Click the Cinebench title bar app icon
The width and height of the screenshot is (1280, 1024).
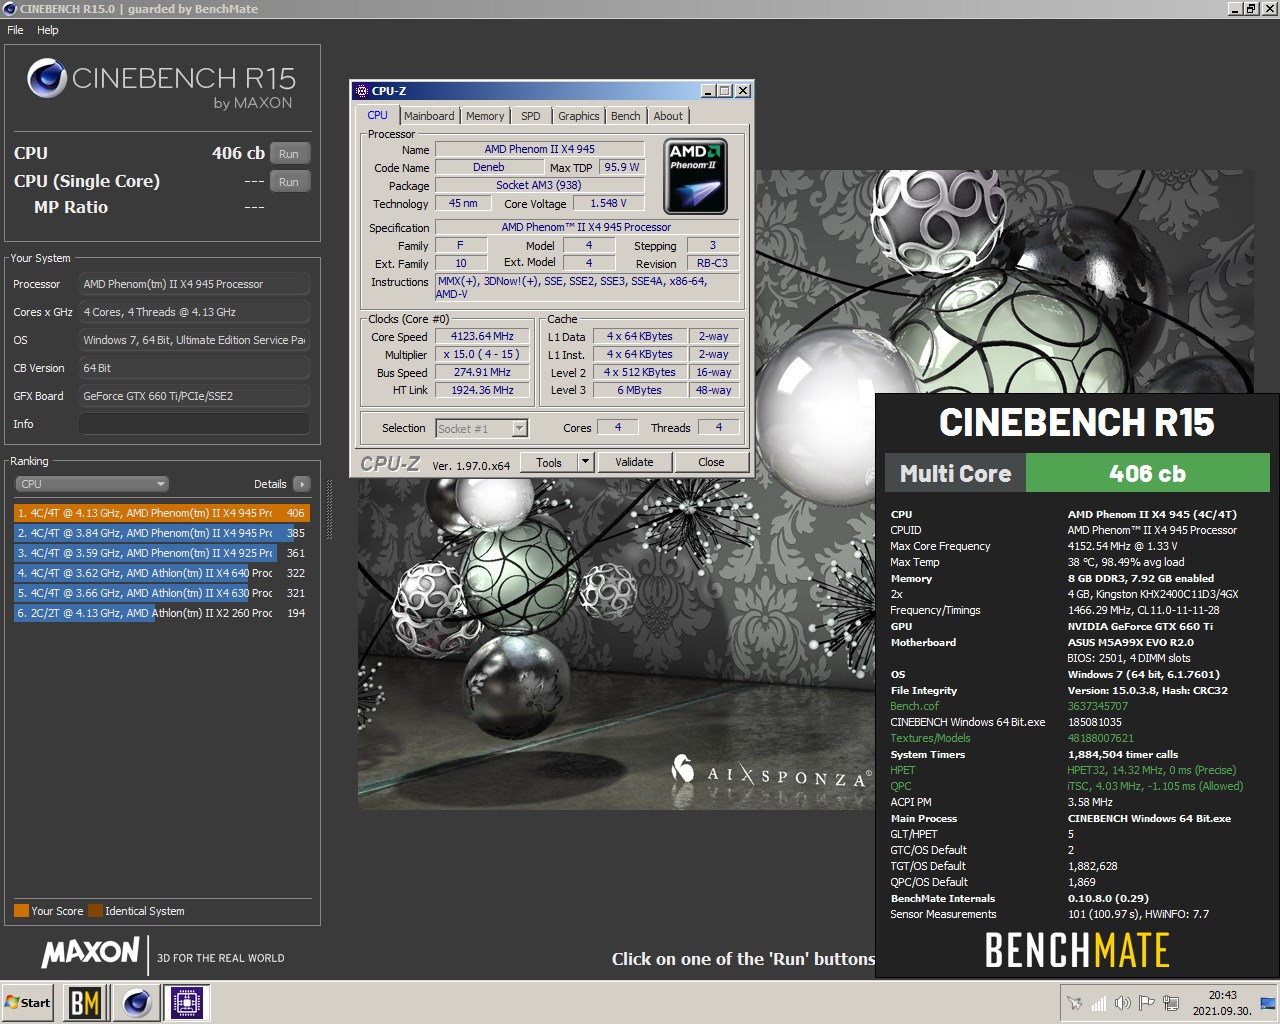(x=10, y=9)
